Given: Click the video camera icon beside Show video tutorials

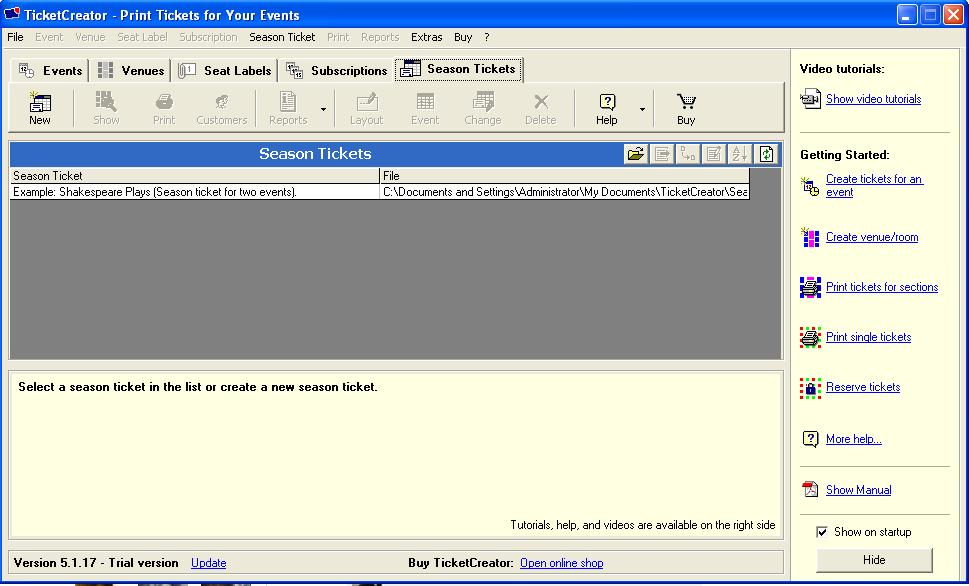Looking at the screenshot, I should tap(810, 99).
